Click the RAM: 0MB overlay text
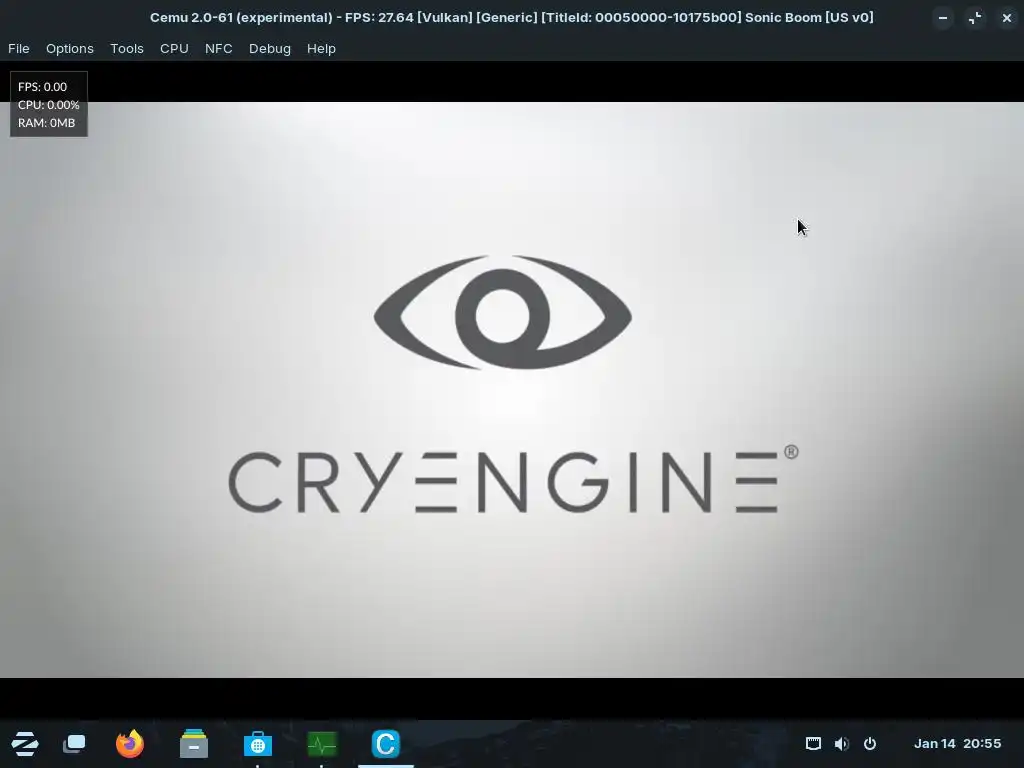 (x=46, y=122)
